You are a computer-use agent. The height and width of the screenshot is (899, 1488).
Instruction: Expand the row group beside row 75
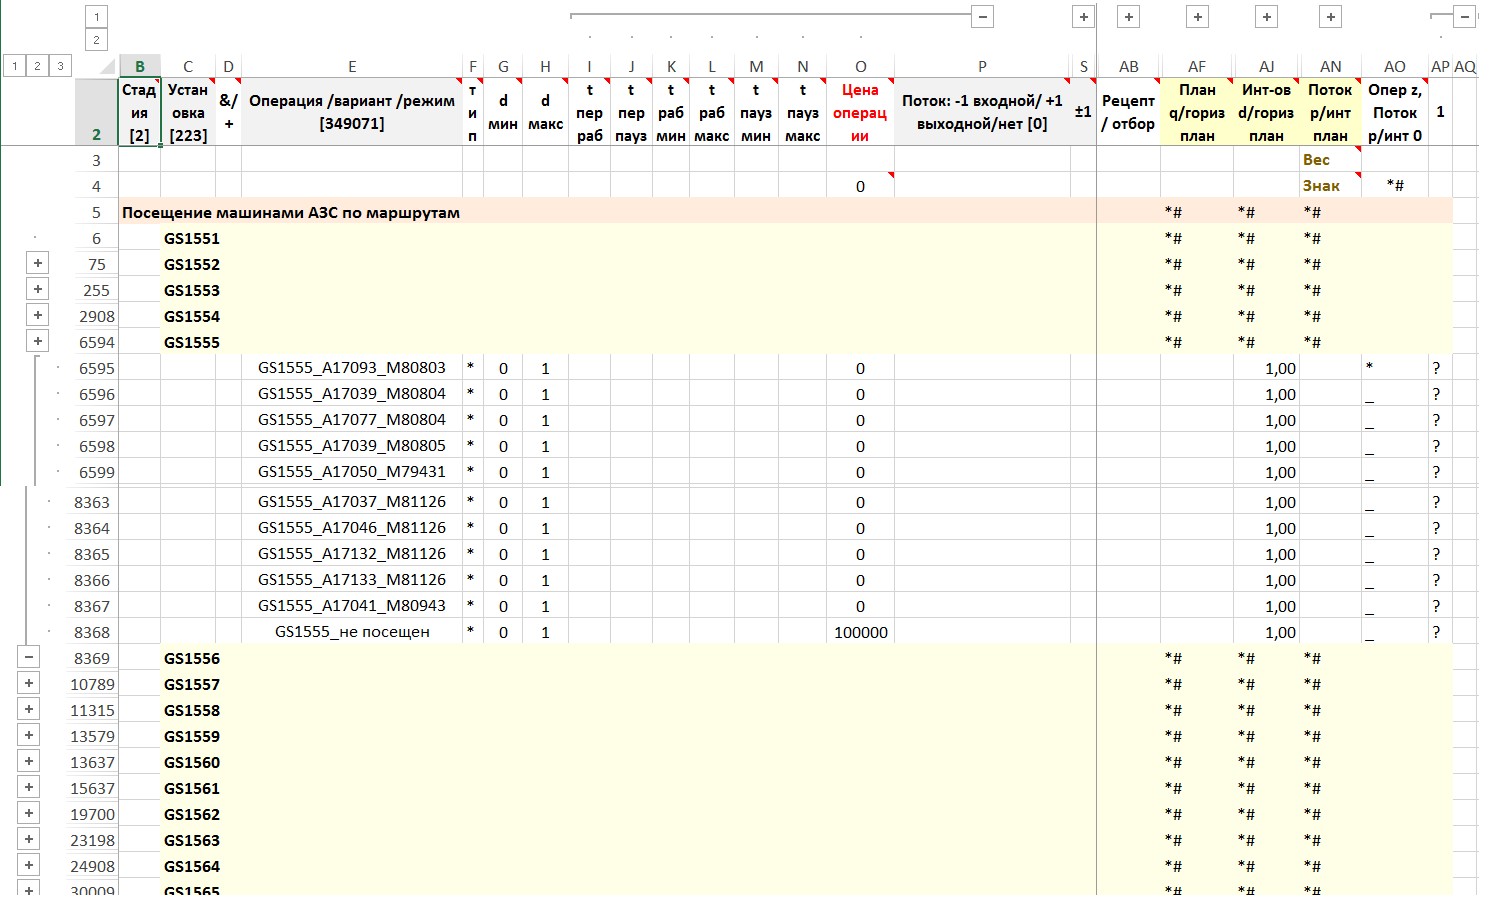point(37,264)
